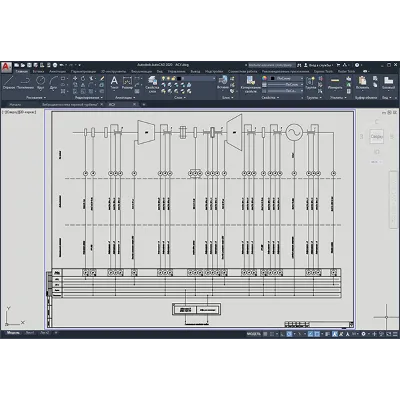The image size is (400, 400).
Task: Select the Line (Отрезок) drawing tool
Action: [9, 83]
